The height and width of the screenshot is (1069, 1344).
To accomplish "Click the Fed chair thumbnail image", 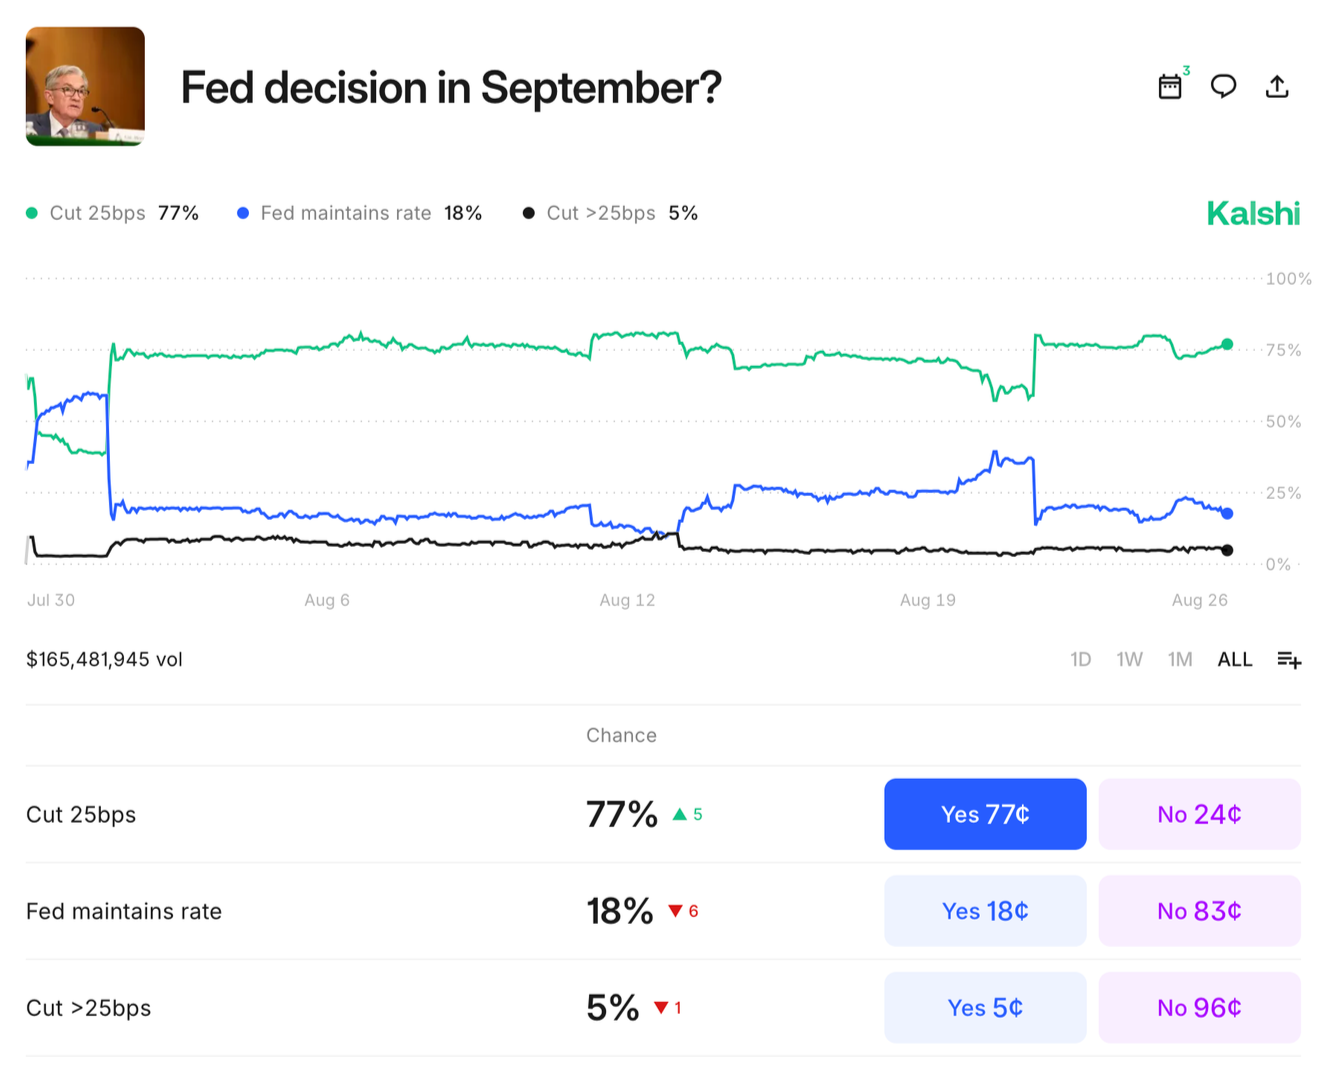I will (85, 87).
